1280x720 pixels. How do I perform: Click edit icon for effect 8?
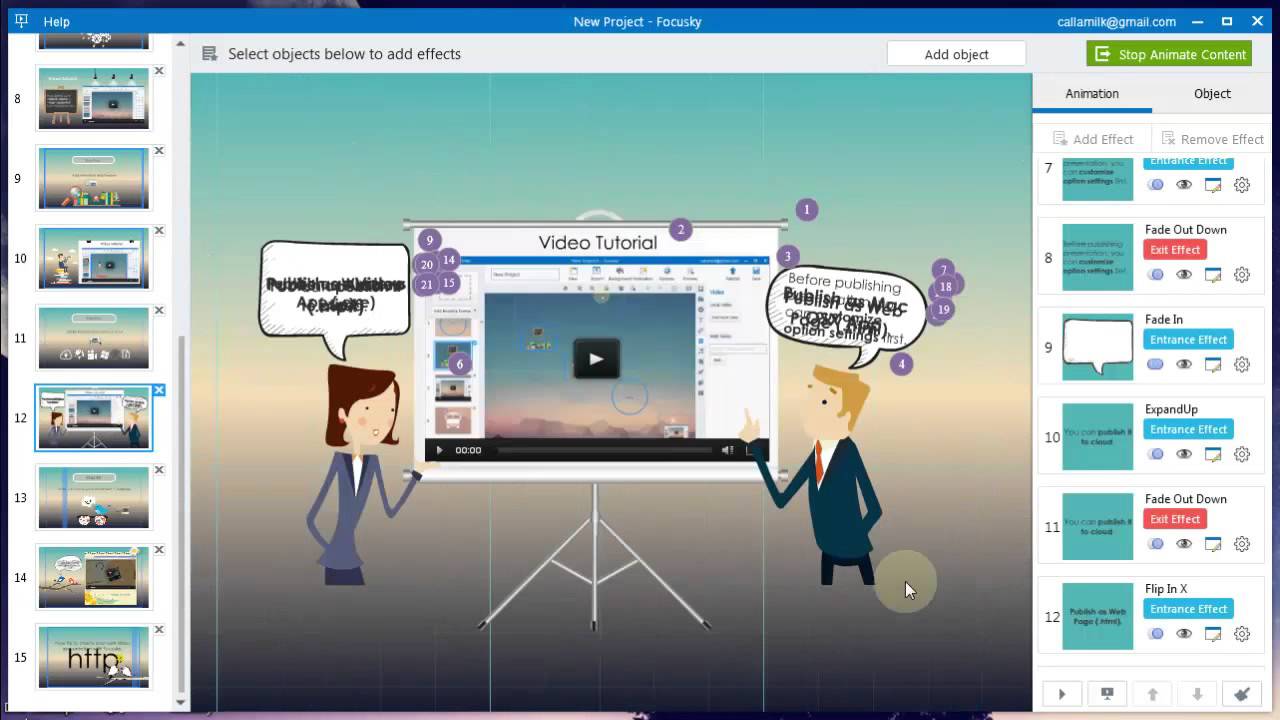pos(1213,275)
